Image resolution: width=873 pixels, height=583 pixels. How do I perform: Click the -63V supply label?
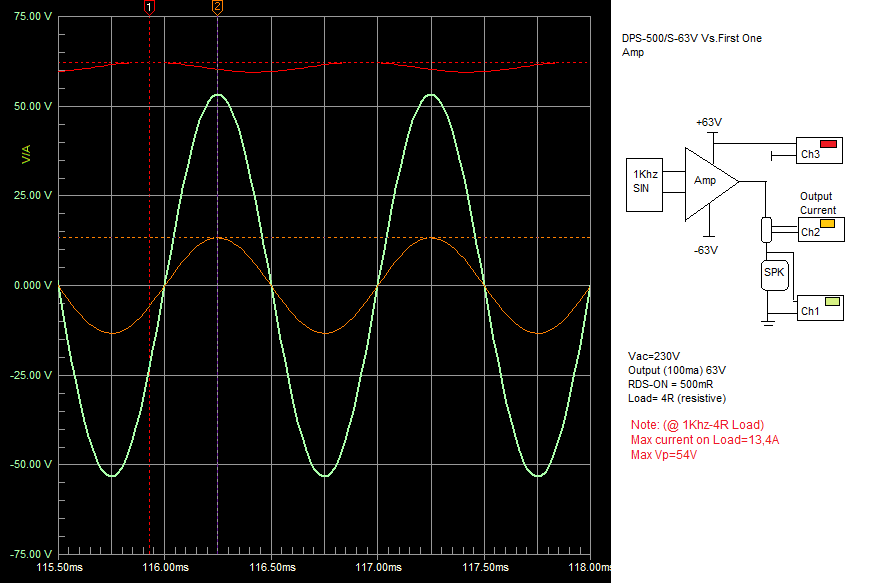(705, 251)
